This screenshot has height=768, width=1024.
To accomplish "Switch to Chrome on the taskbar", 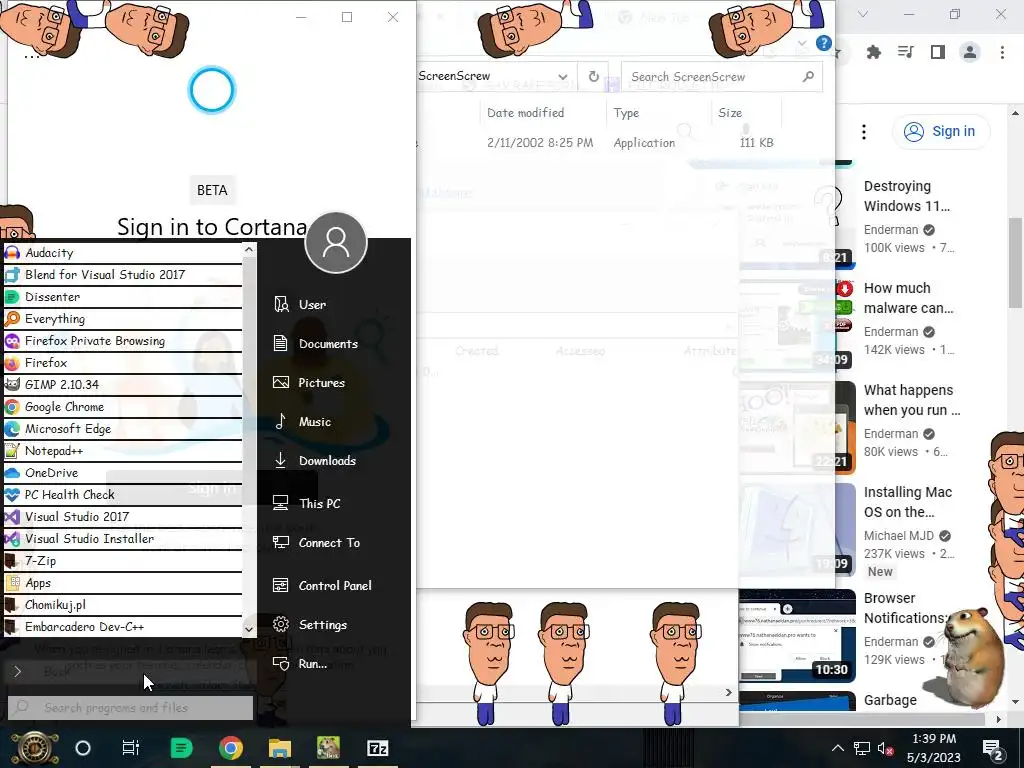I will tap(231, 748).
